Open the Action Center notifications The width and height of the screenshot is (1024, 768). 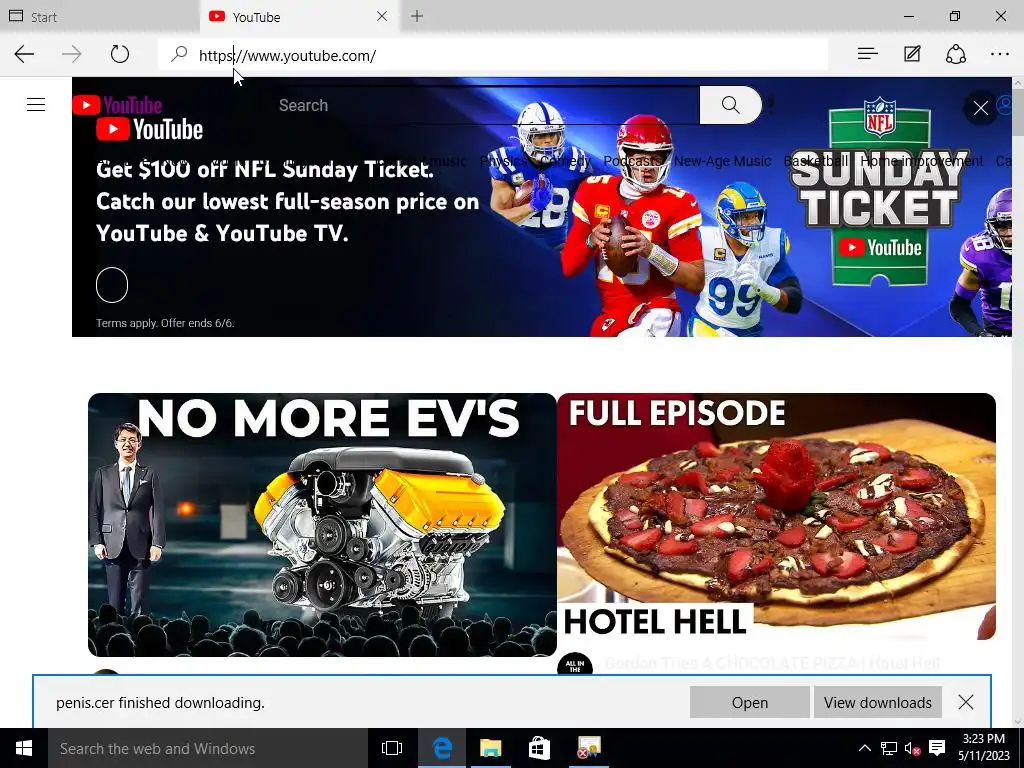(x=937, y=748)
